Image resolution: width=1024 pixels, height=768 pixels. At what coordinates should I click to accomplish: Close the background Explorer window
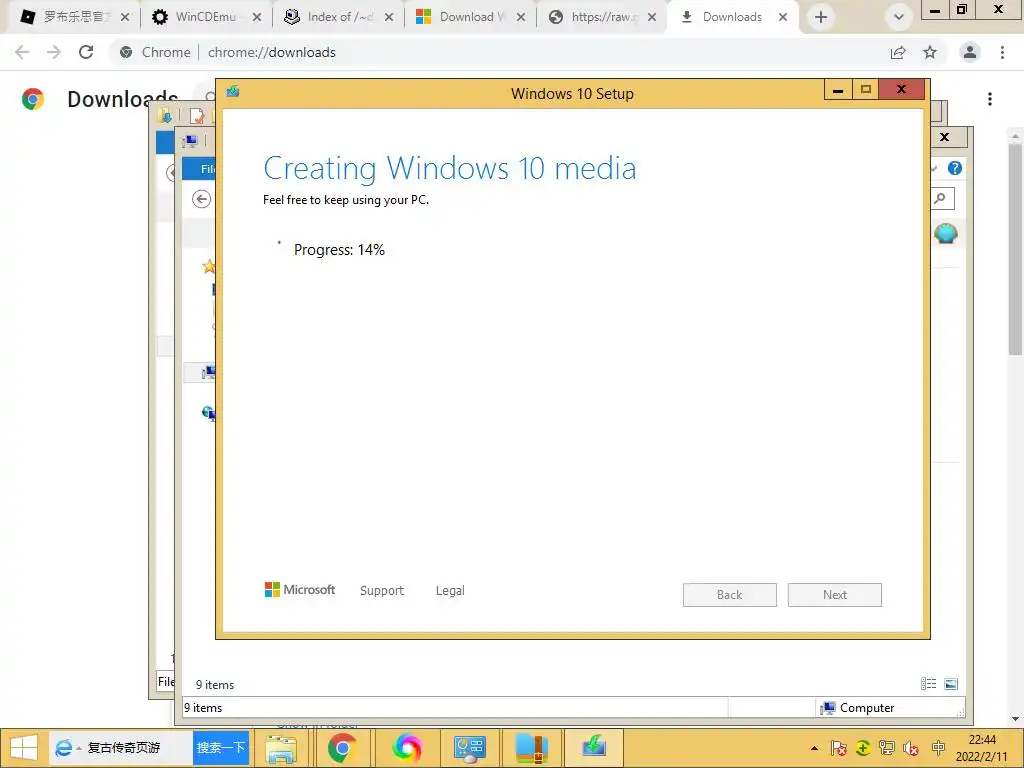click(944, 137)
